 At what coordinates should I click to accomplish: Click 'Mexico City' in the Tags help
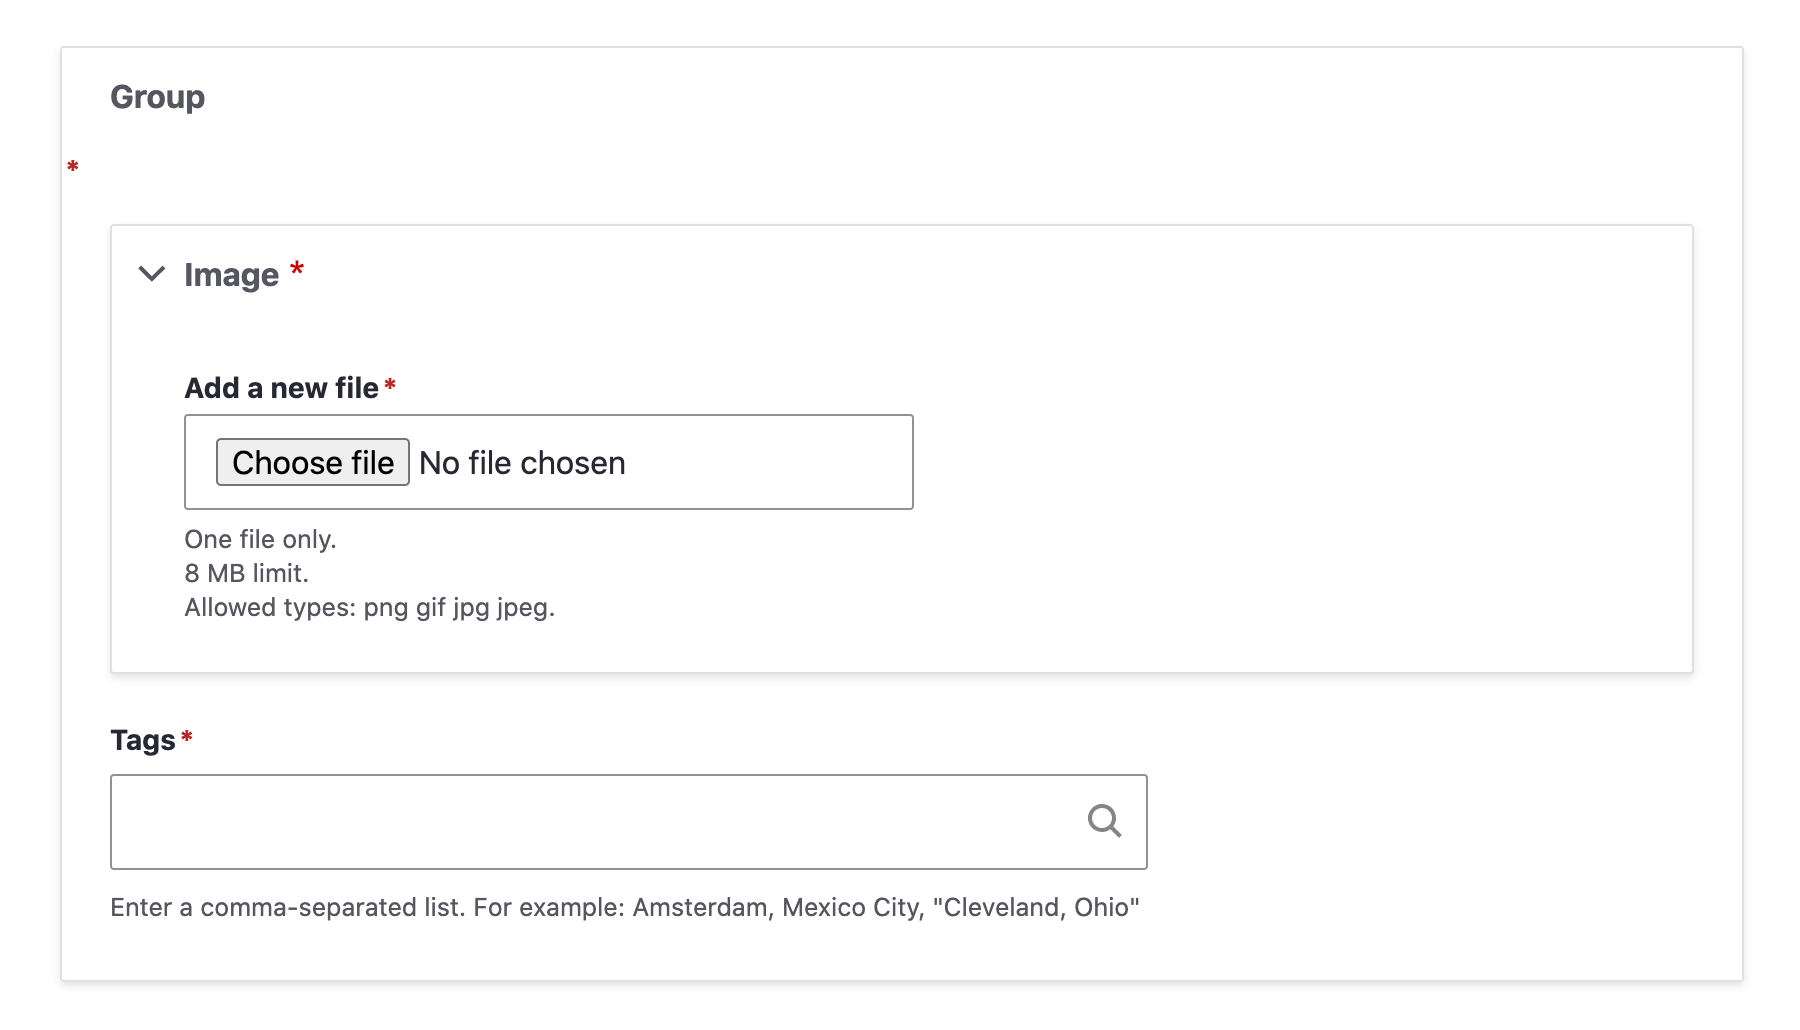850,907
